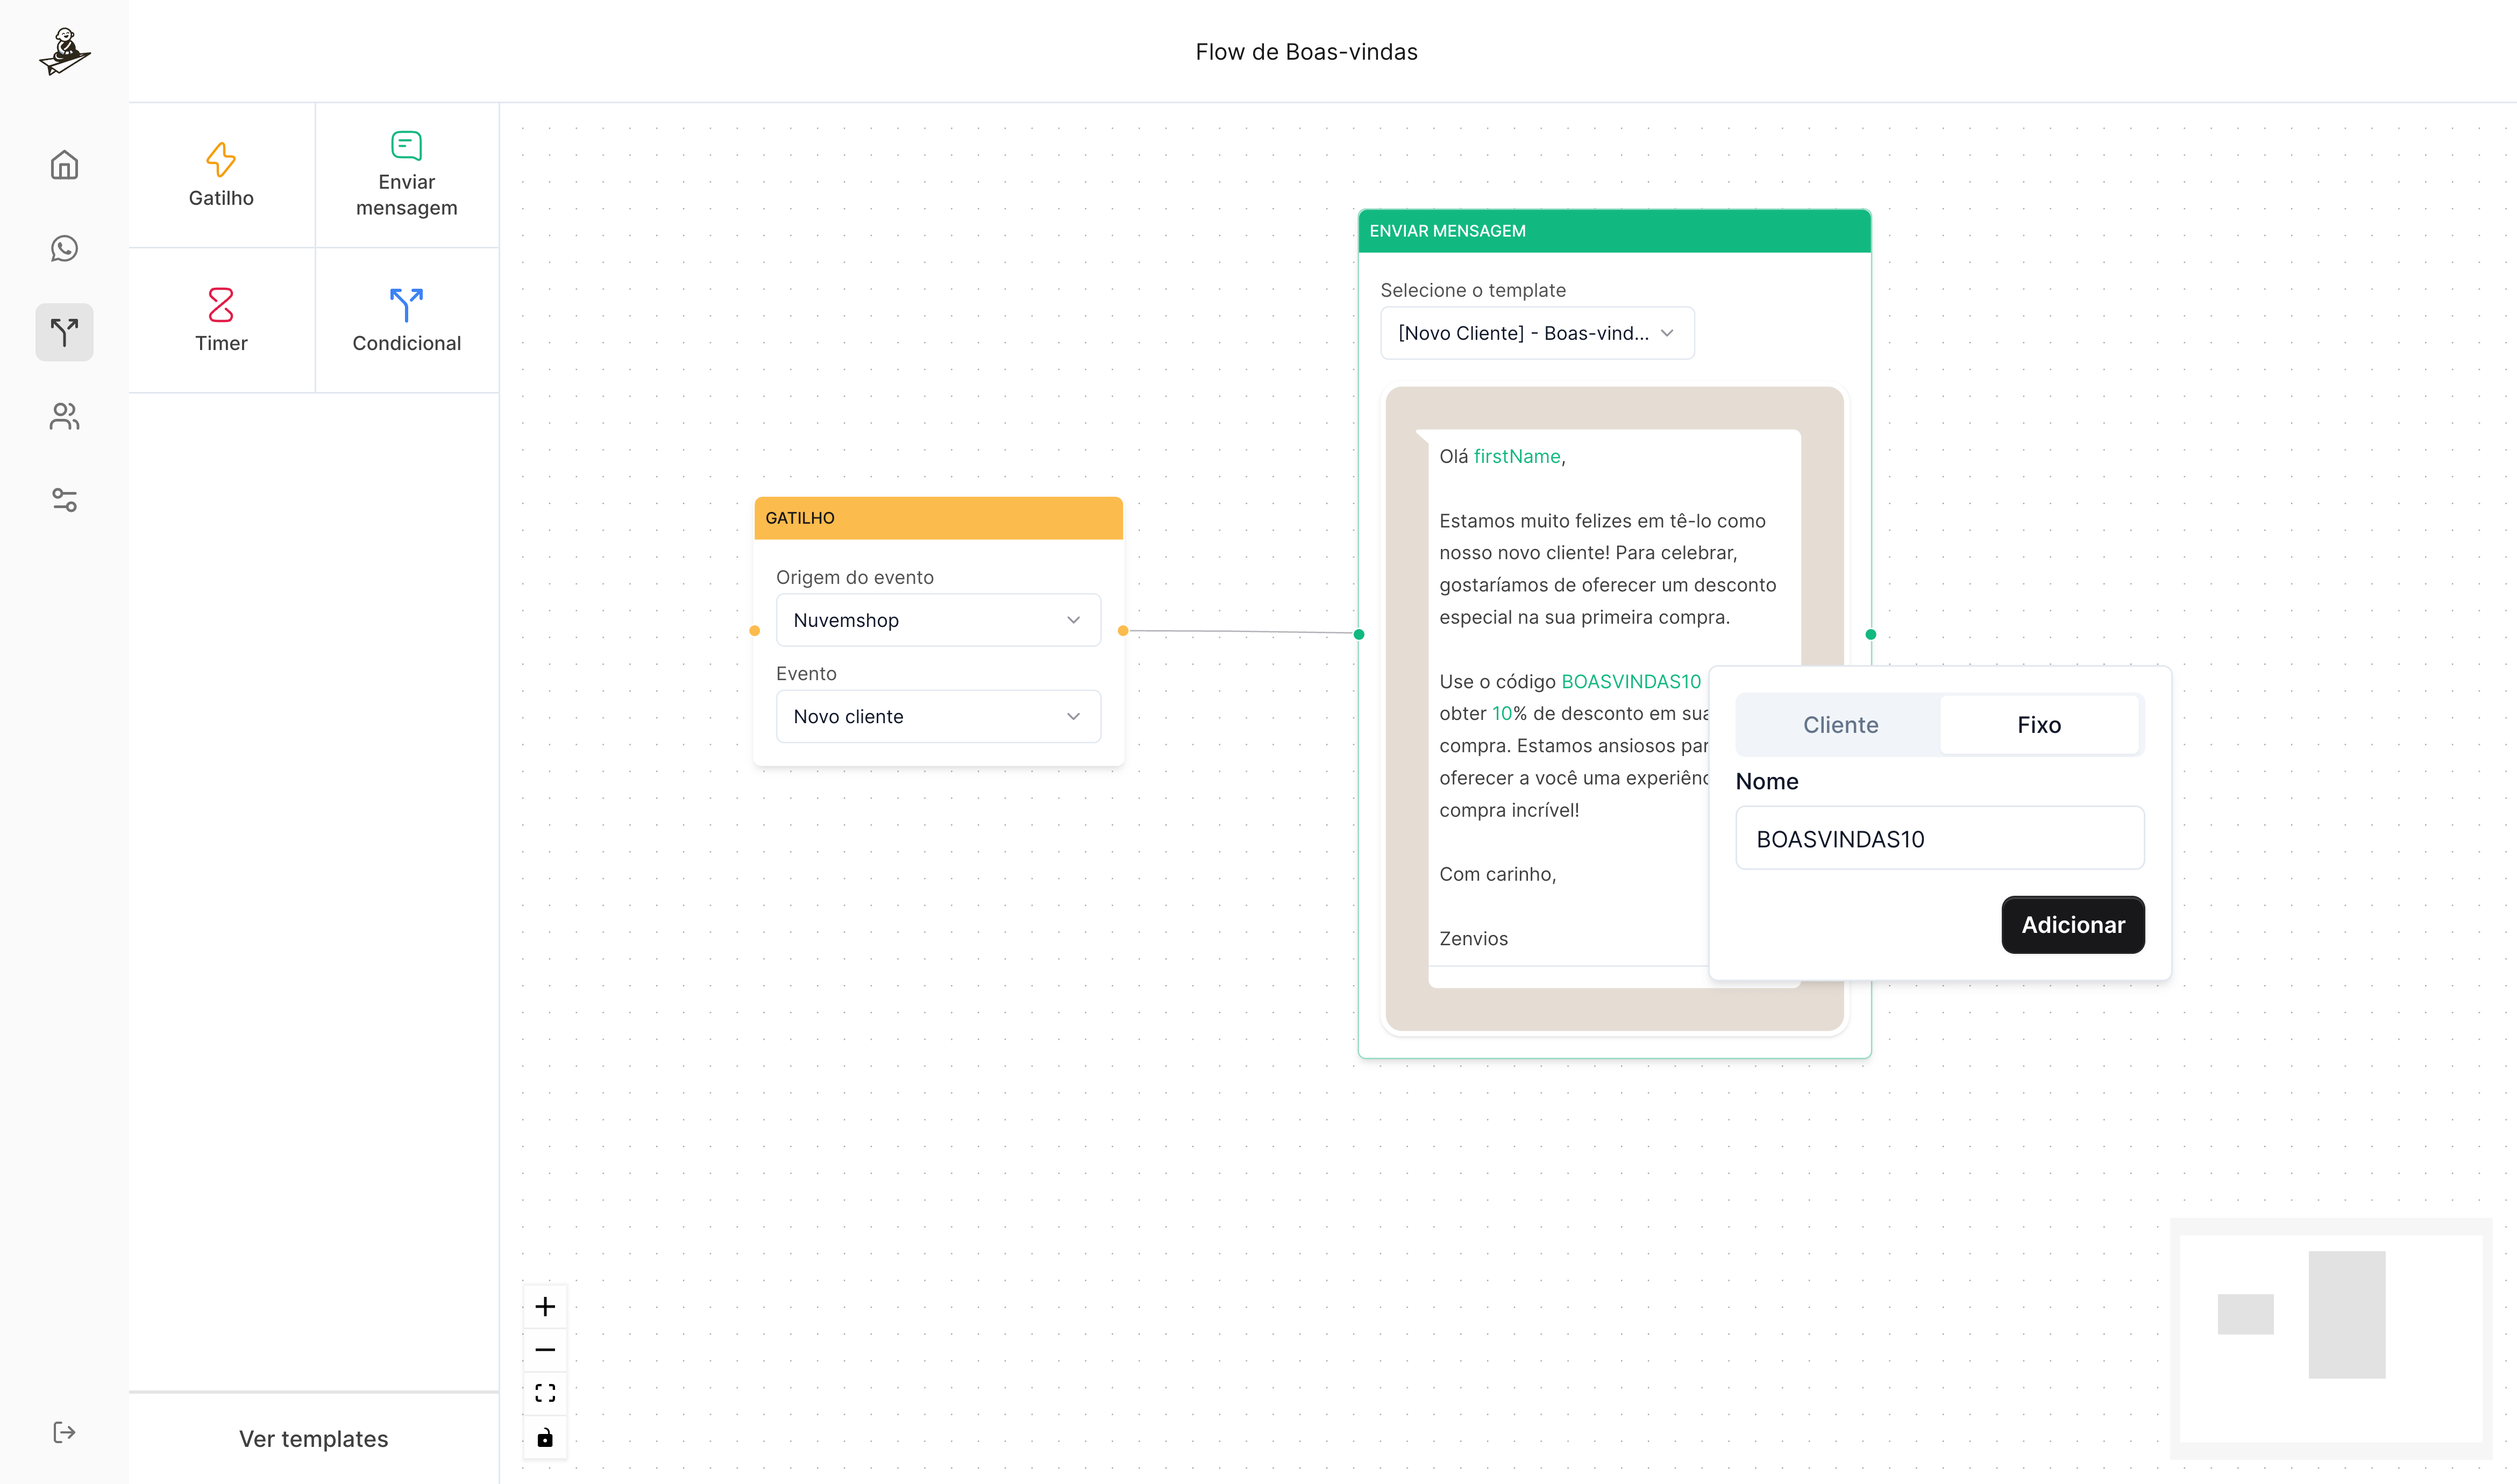Viewport: 2517px width, 1484px height.
Task: Open the Home section in the sidebar
Action: (x=64, y=165)
